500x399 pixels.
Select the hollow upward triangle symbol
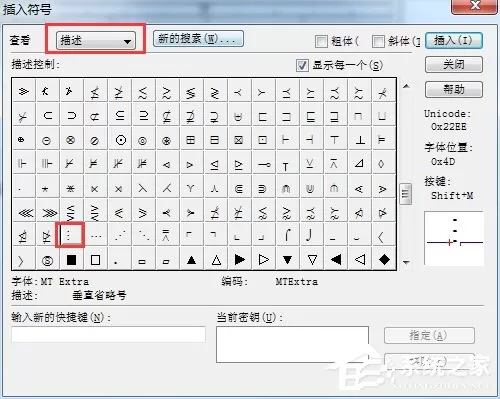(x=216, y=260)
